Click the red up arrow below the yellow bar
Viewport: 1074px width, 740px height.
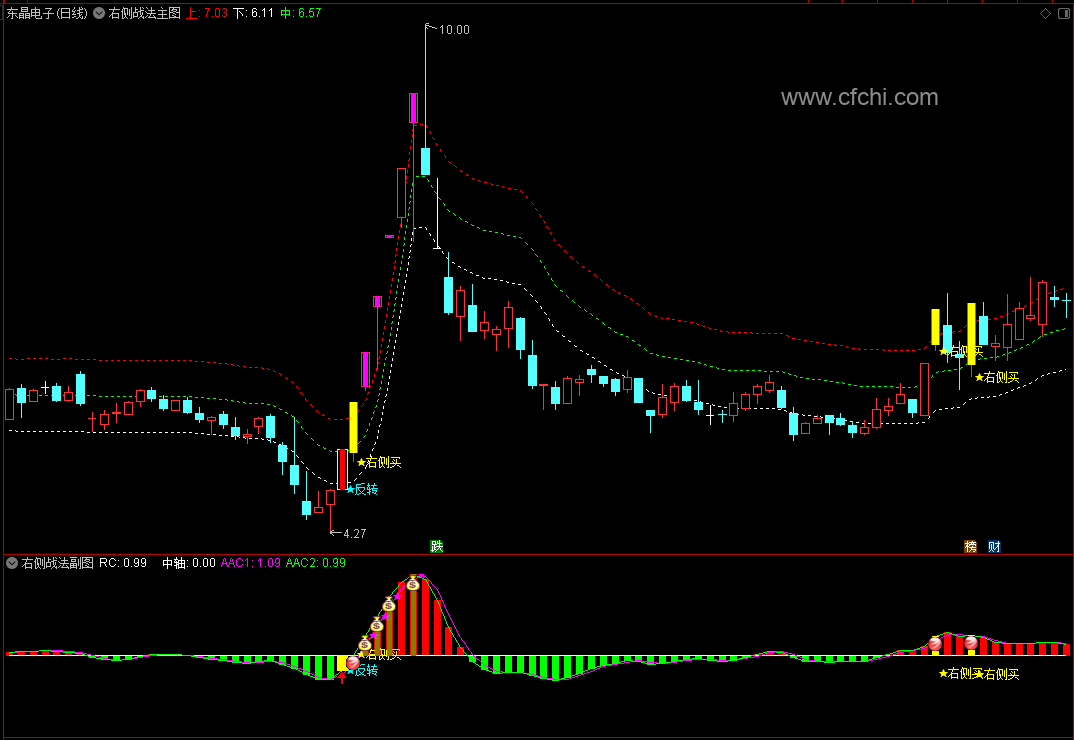[342, 678]
